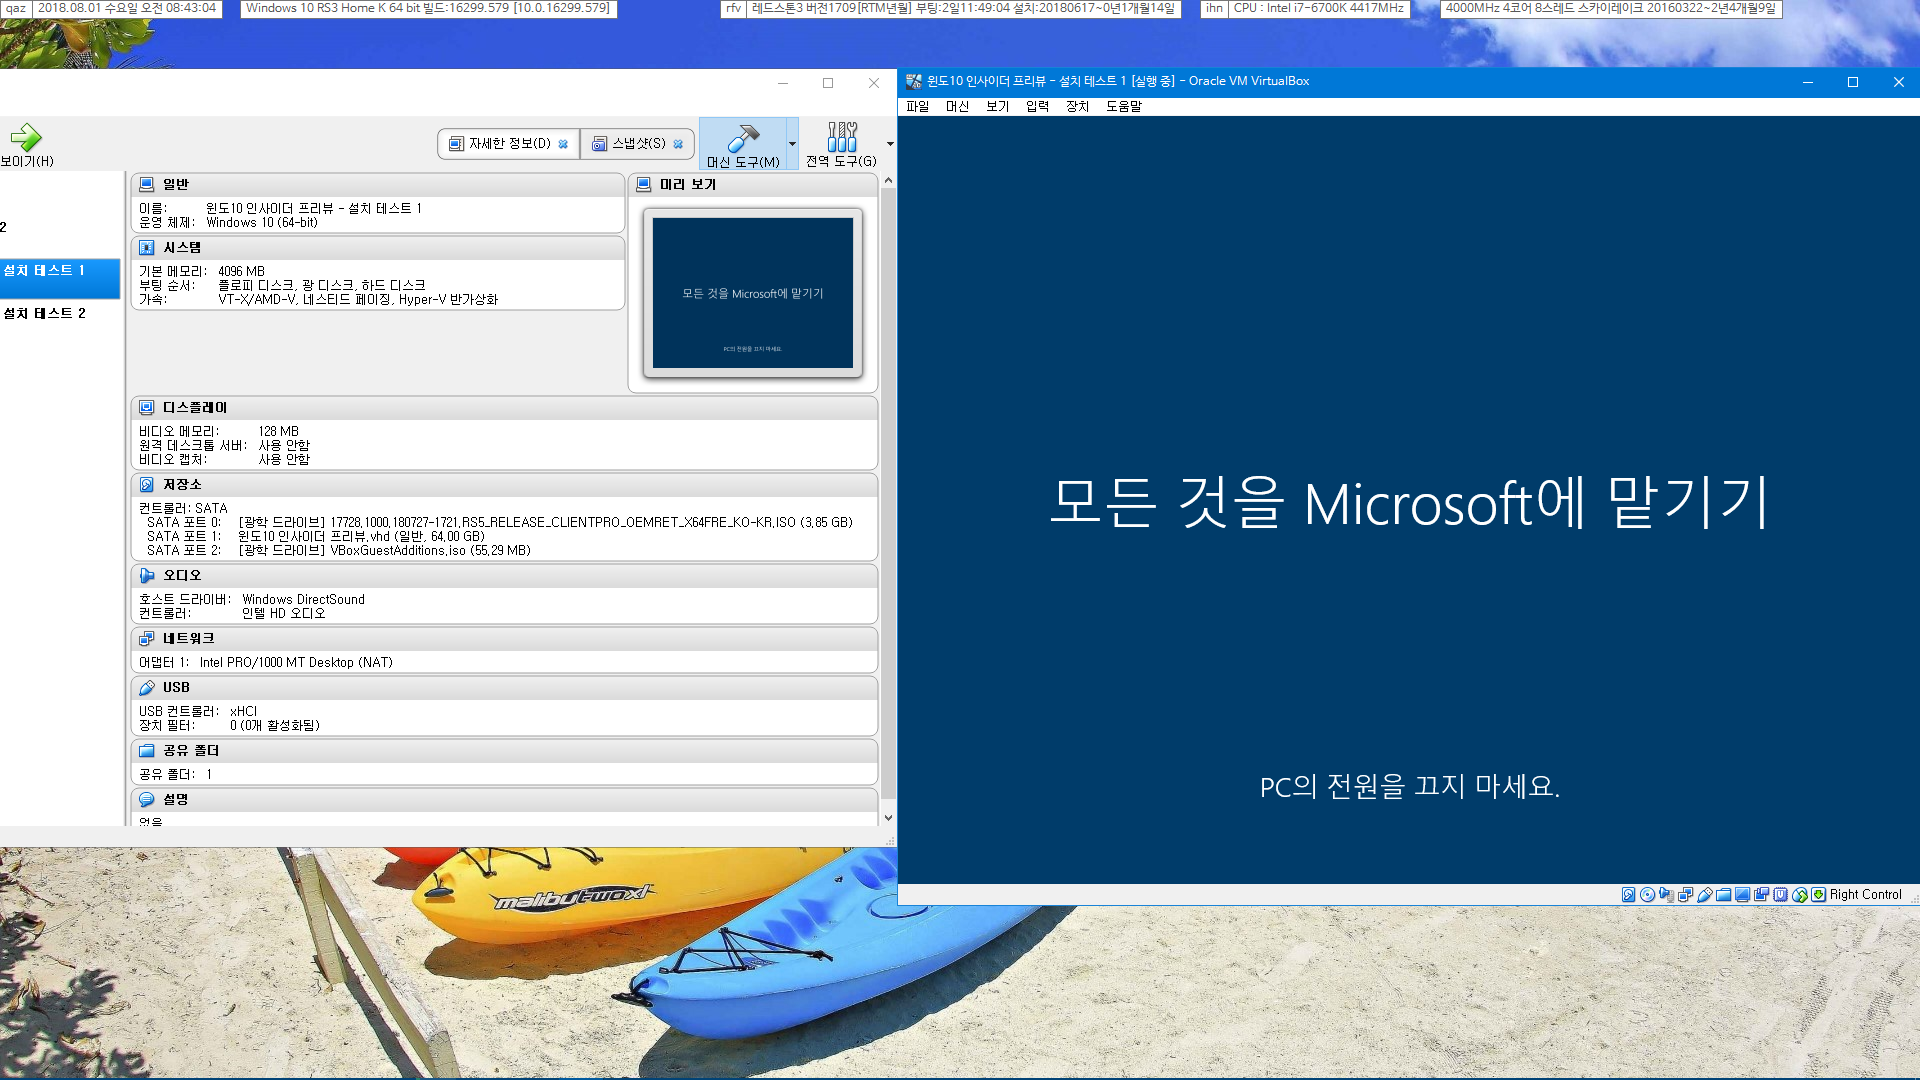Open the Global Tools (전역 도구) icon

(842, 137)
